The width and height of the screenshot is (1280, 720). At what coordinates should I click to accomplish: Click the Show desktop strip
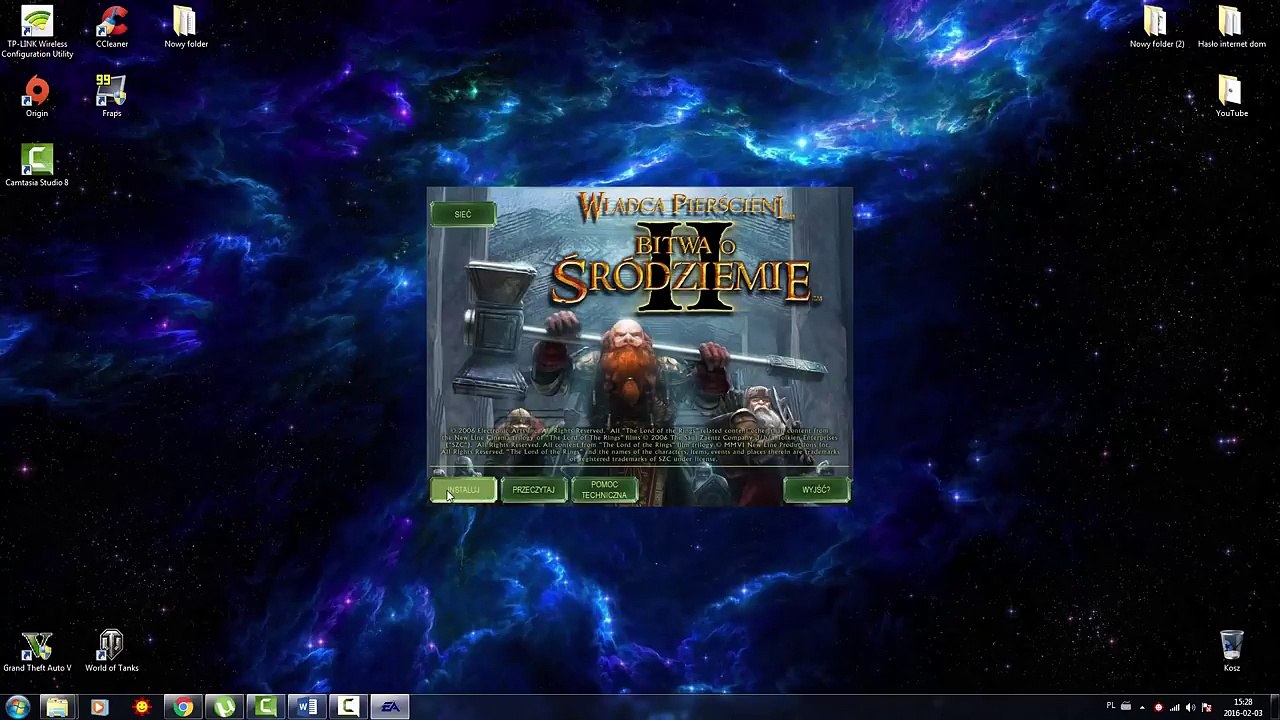pyautogui.click(x=1274, y=707)
